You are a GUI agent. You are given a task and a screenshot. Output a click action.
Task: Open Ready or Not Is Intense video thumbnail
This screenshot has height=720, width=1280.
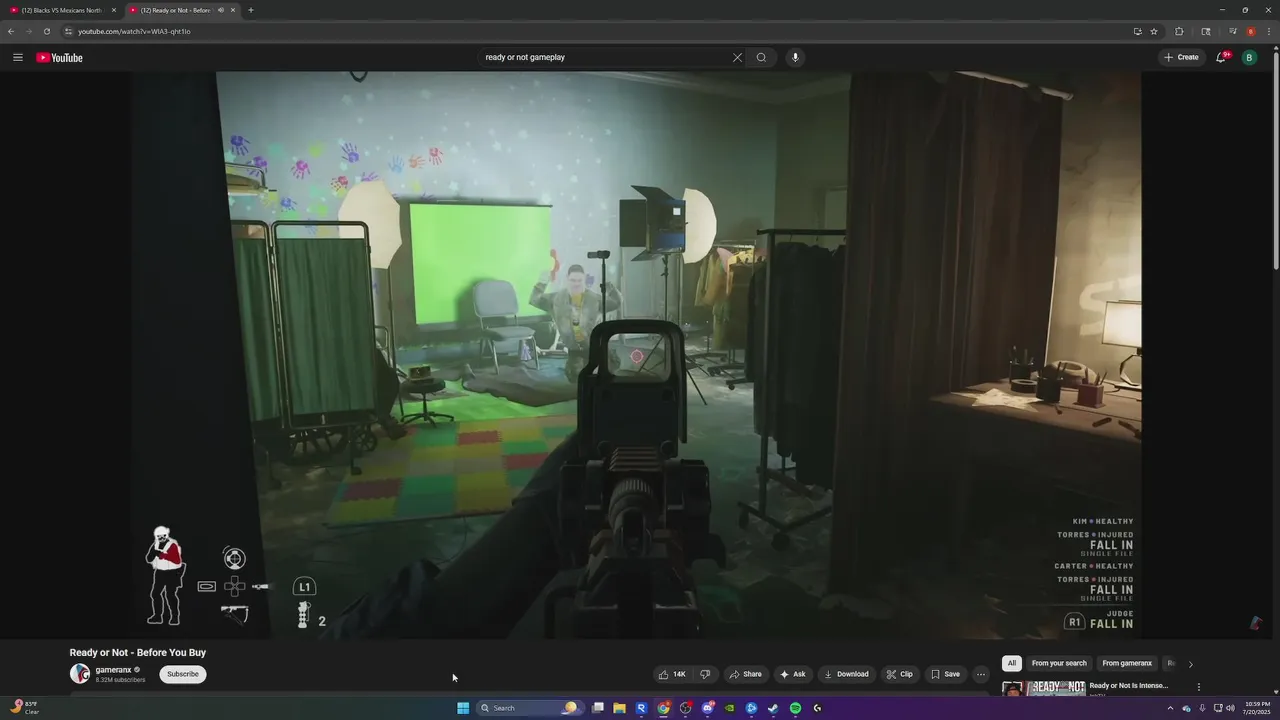click(1043, 688)
